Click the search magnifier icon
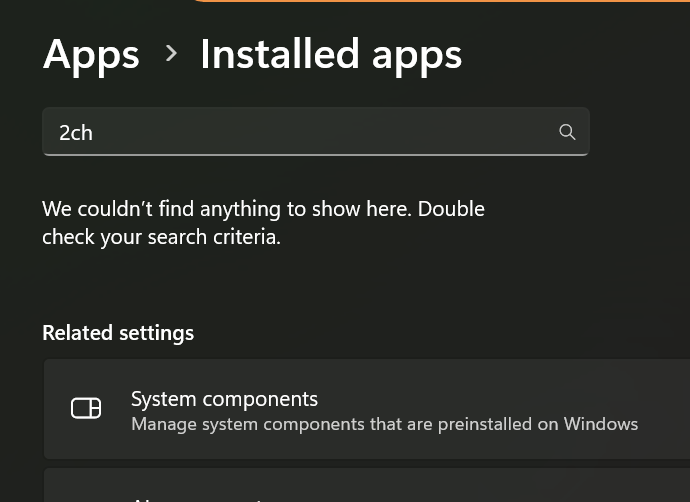The height and width of the screenshot is (502, 690). pos(567,132)
